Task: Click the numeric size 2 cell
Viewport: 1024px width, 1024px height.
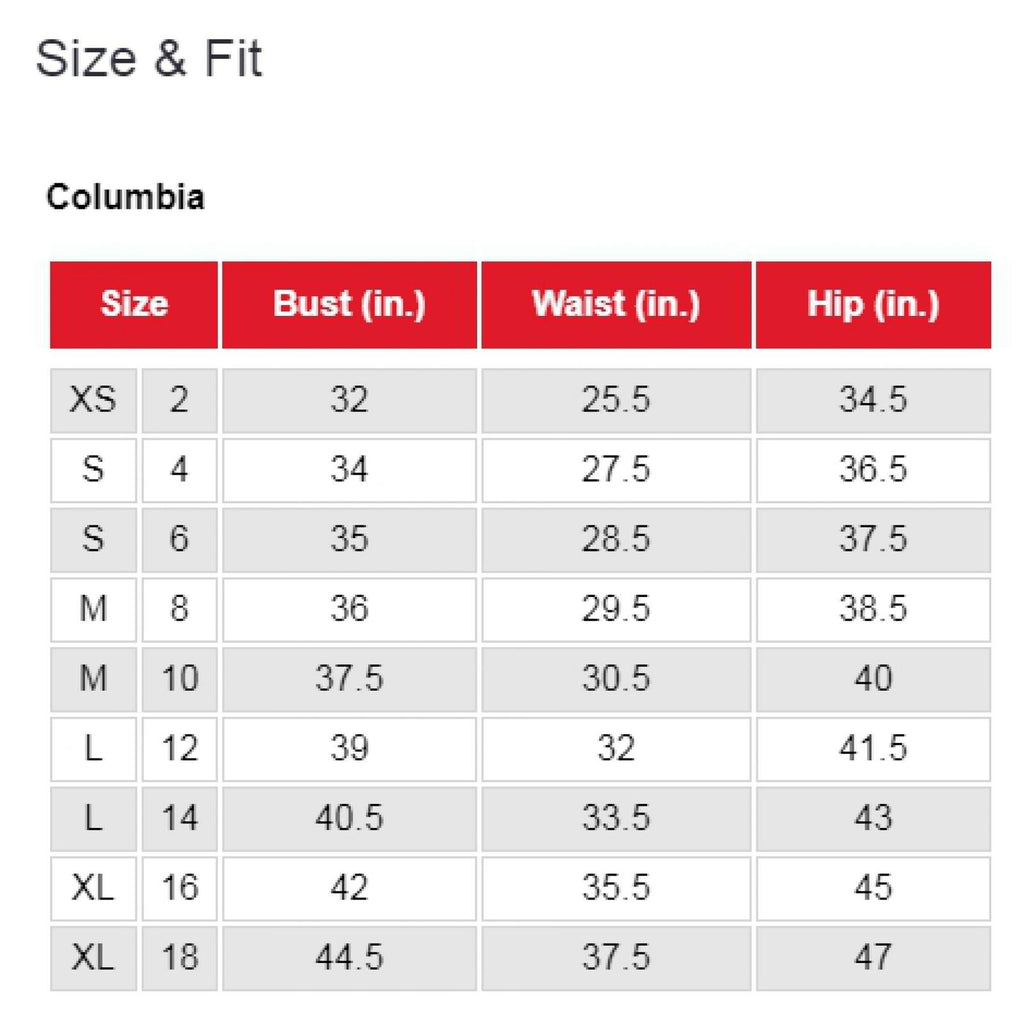Action: [x=179, y=400]
